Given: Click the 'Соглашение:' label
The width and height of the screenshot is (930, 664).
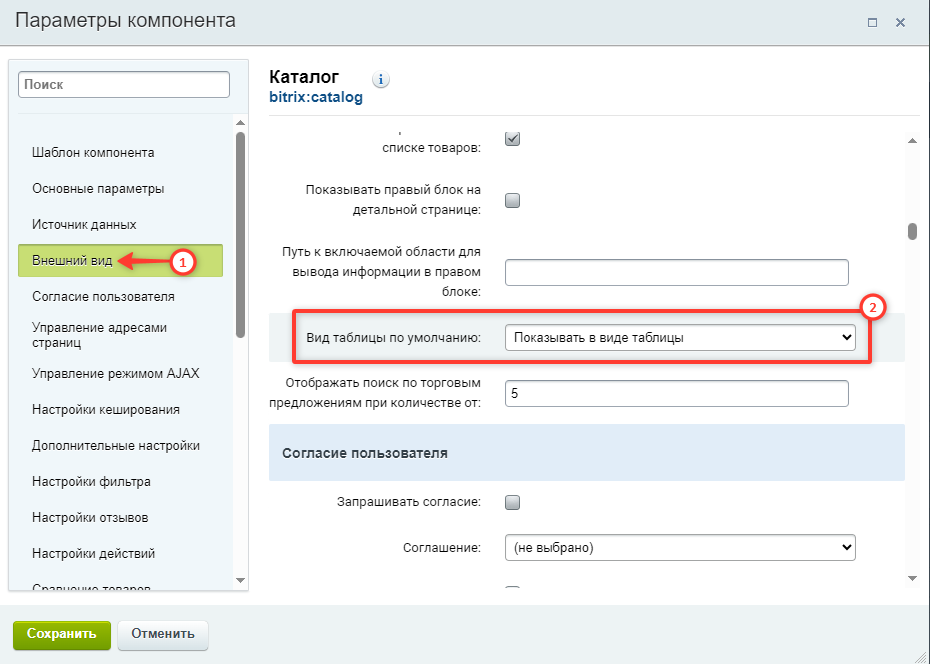Looking at the screenshot, I should pos(442,548).
